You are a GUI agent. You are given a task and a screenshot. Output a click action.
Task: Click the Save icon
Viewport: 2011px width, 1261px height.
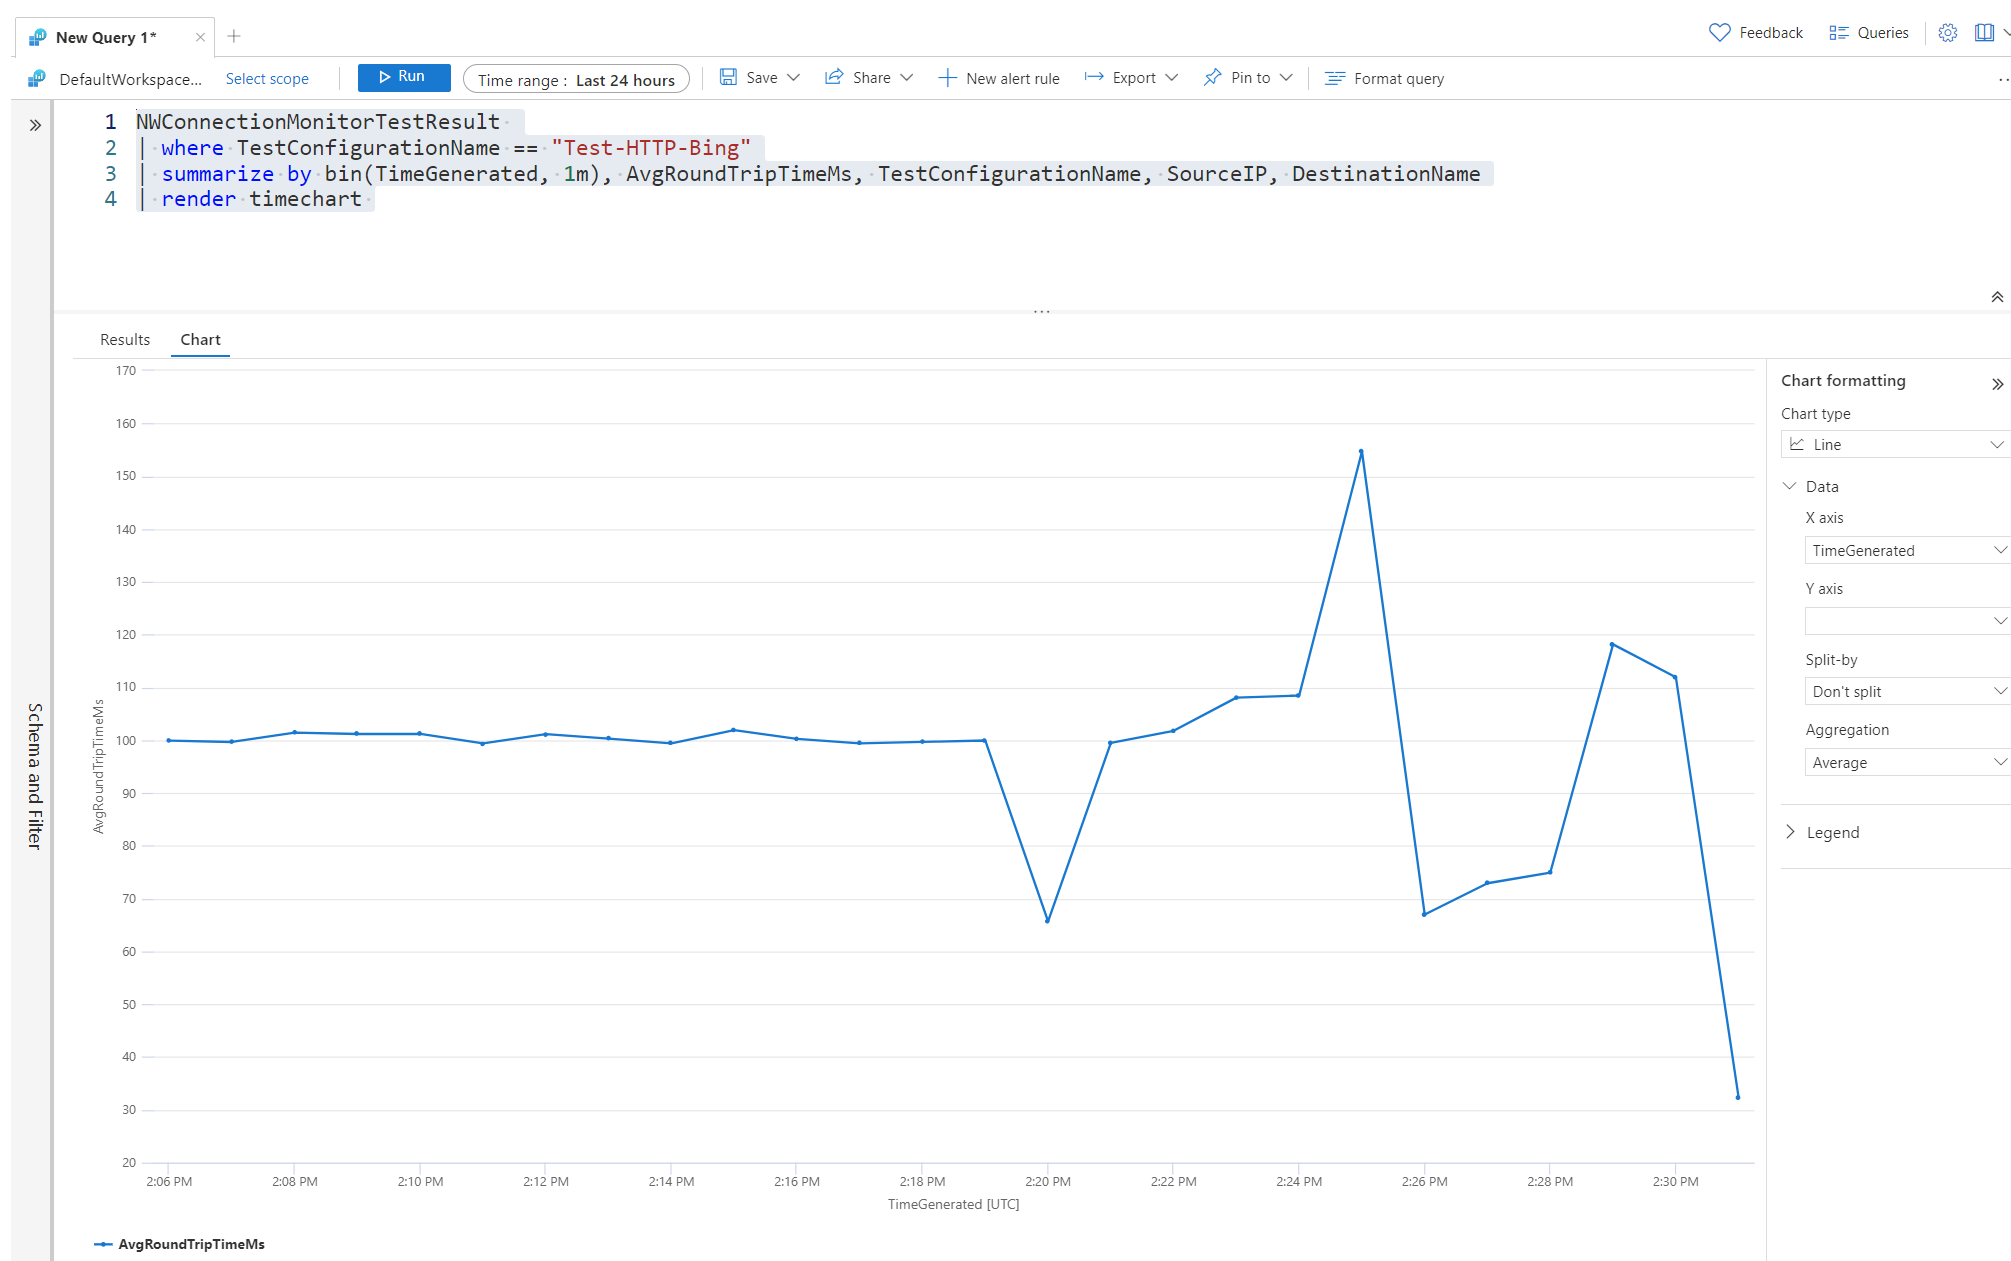click(729, 77)
